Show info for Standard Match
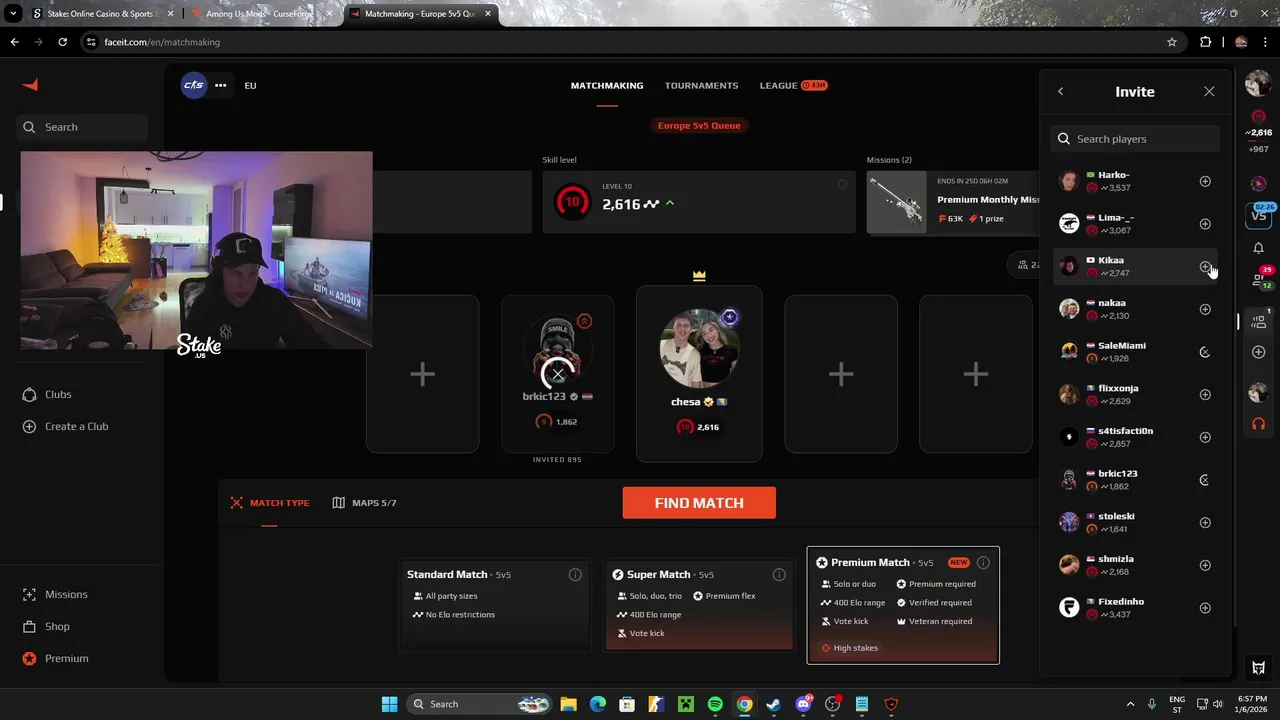This screenshot has width=1280, height=720. click(x=575, y=575)
